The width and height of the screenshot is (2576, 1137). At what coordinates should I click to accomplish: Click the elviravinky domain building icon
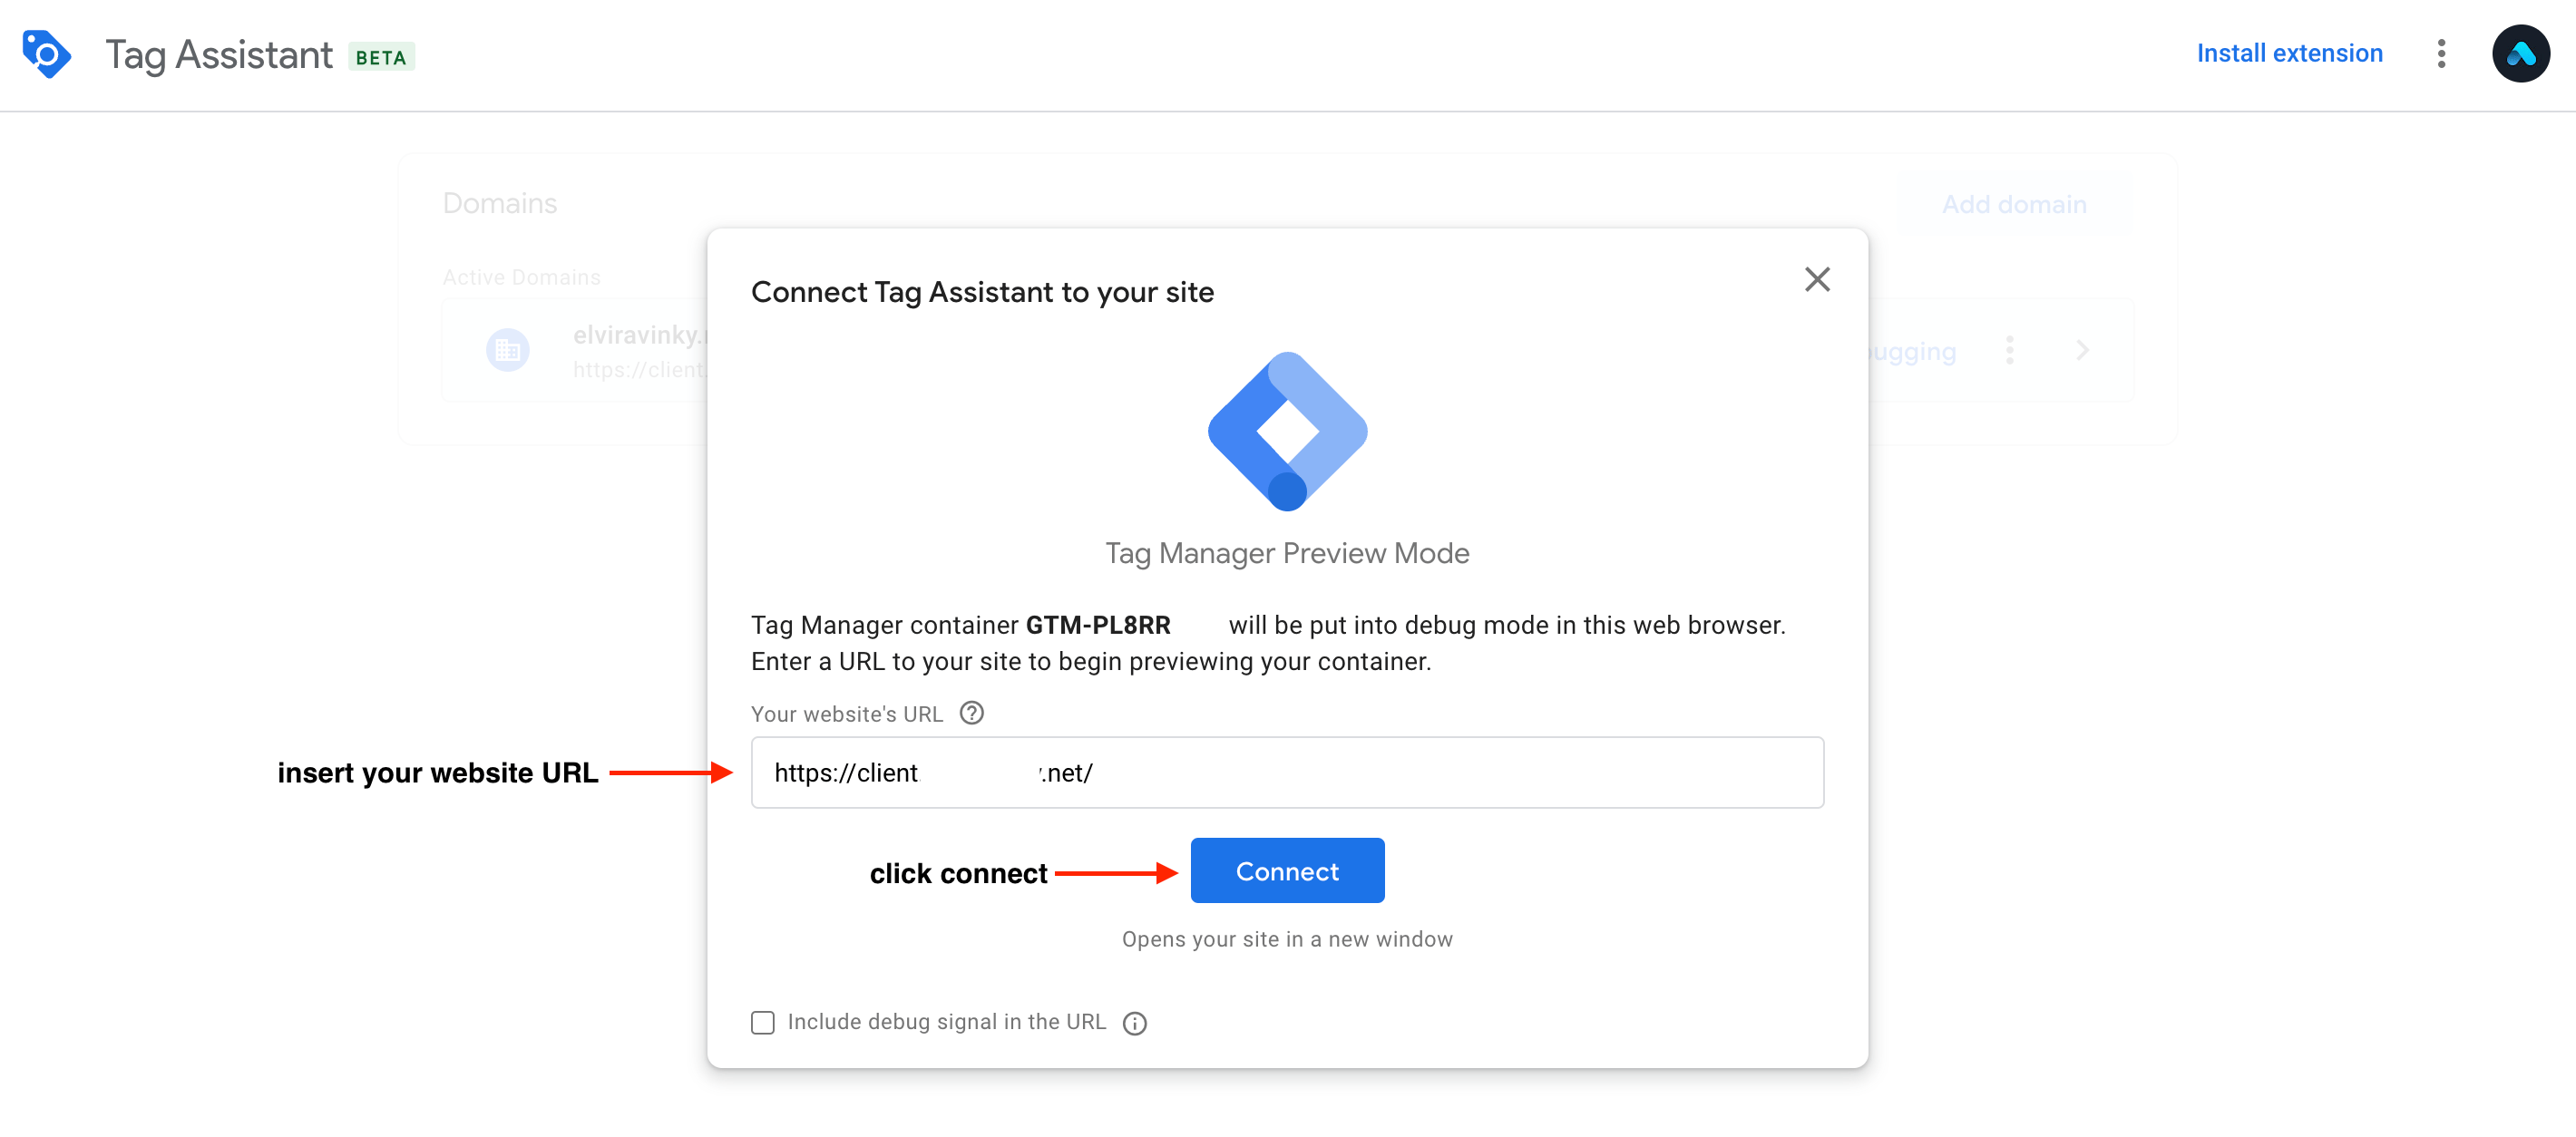508,350
